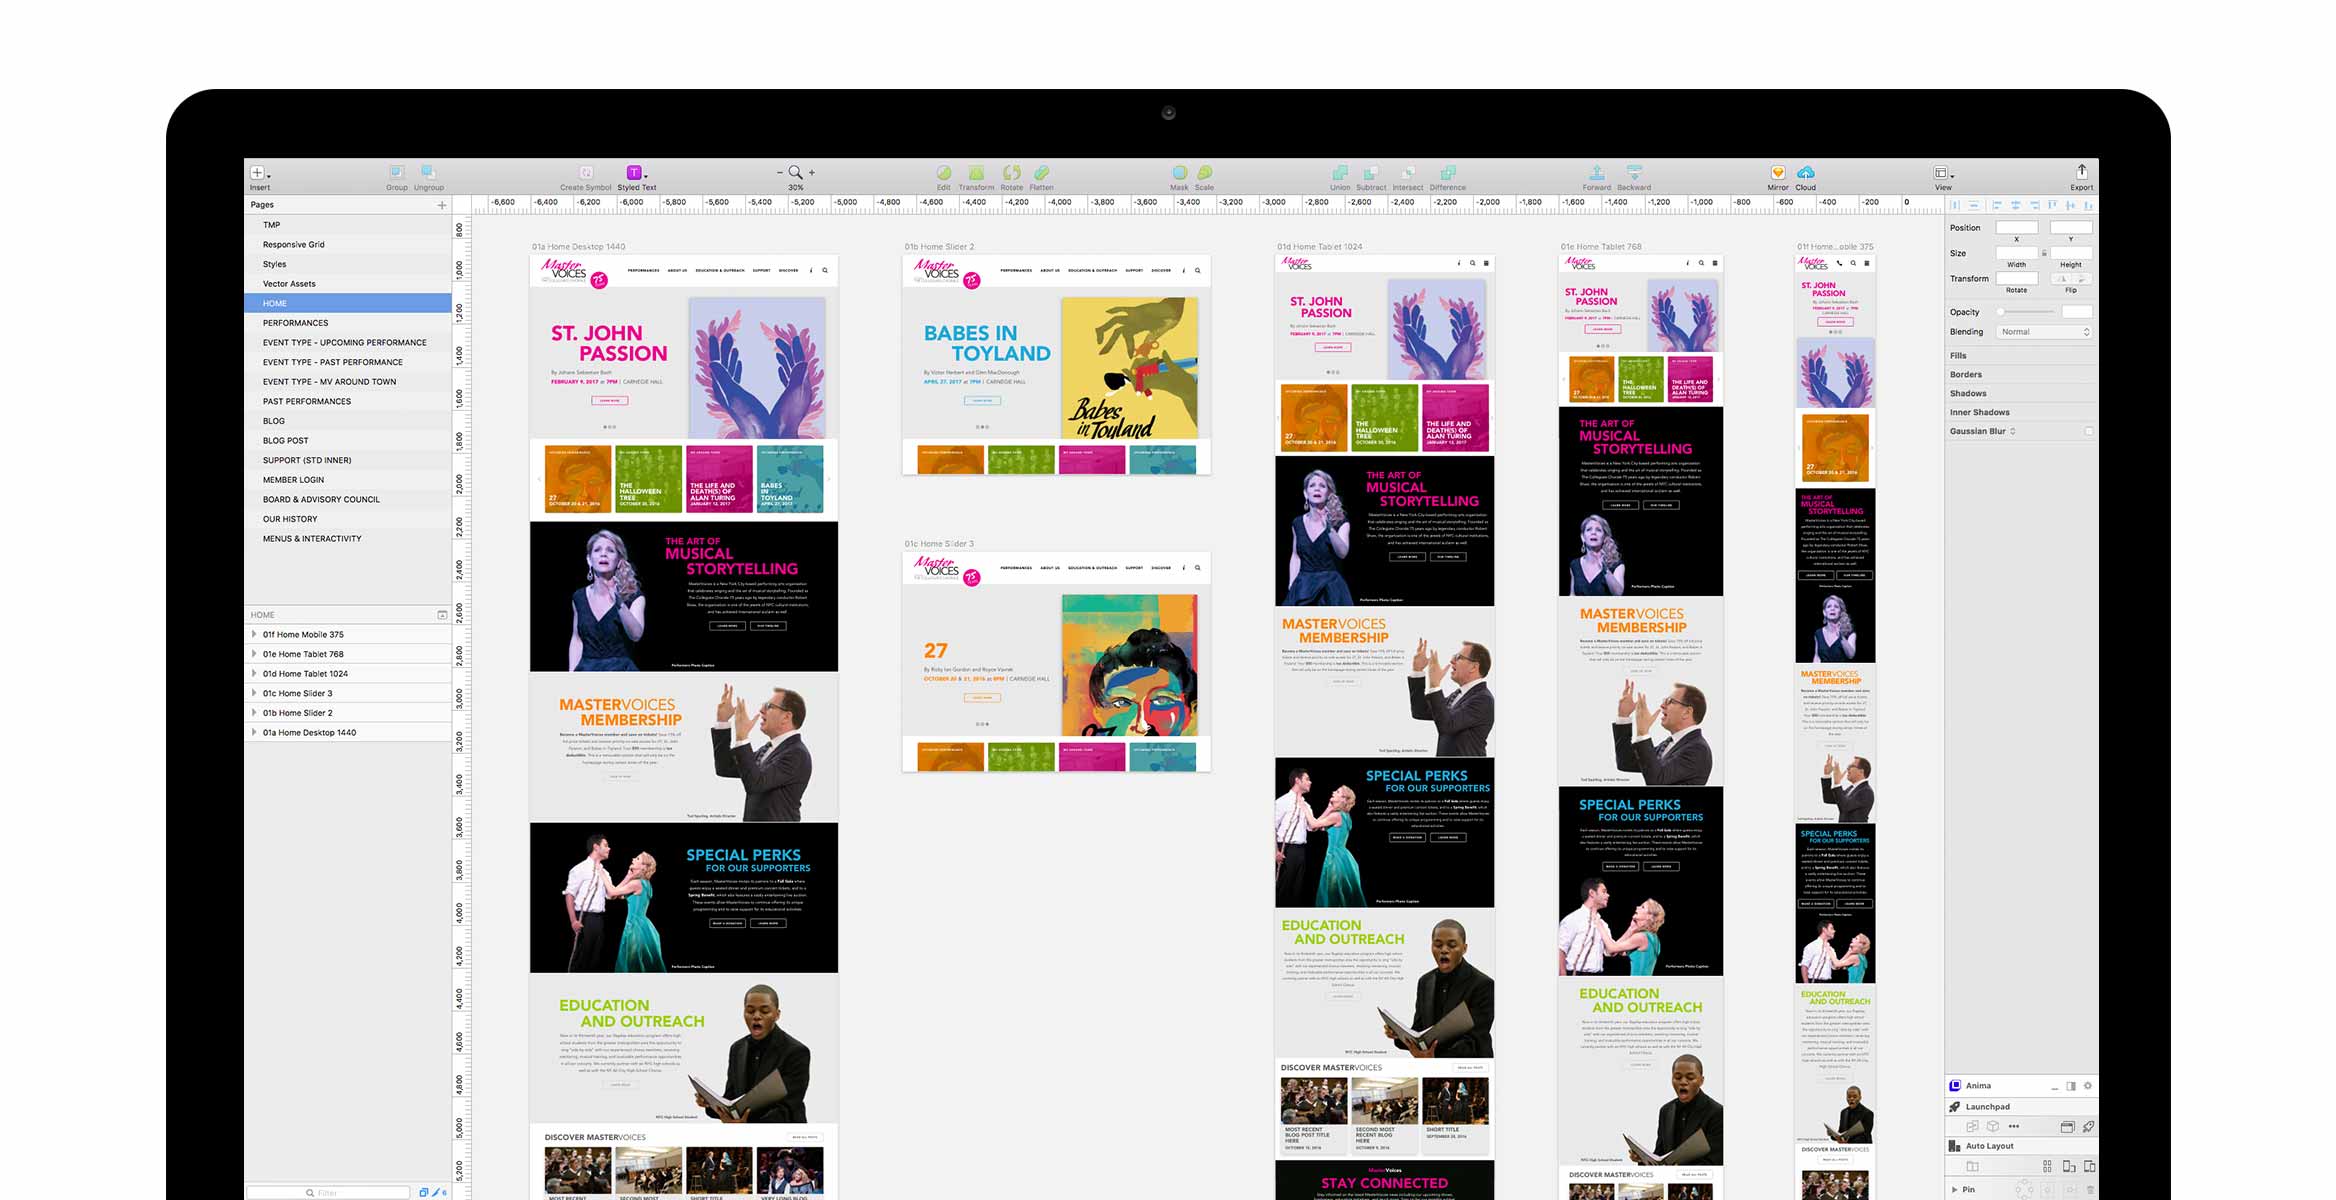Click the Export toolbar icon
Viewport: 2336px width, 1200px height.
coord(2081,172)
